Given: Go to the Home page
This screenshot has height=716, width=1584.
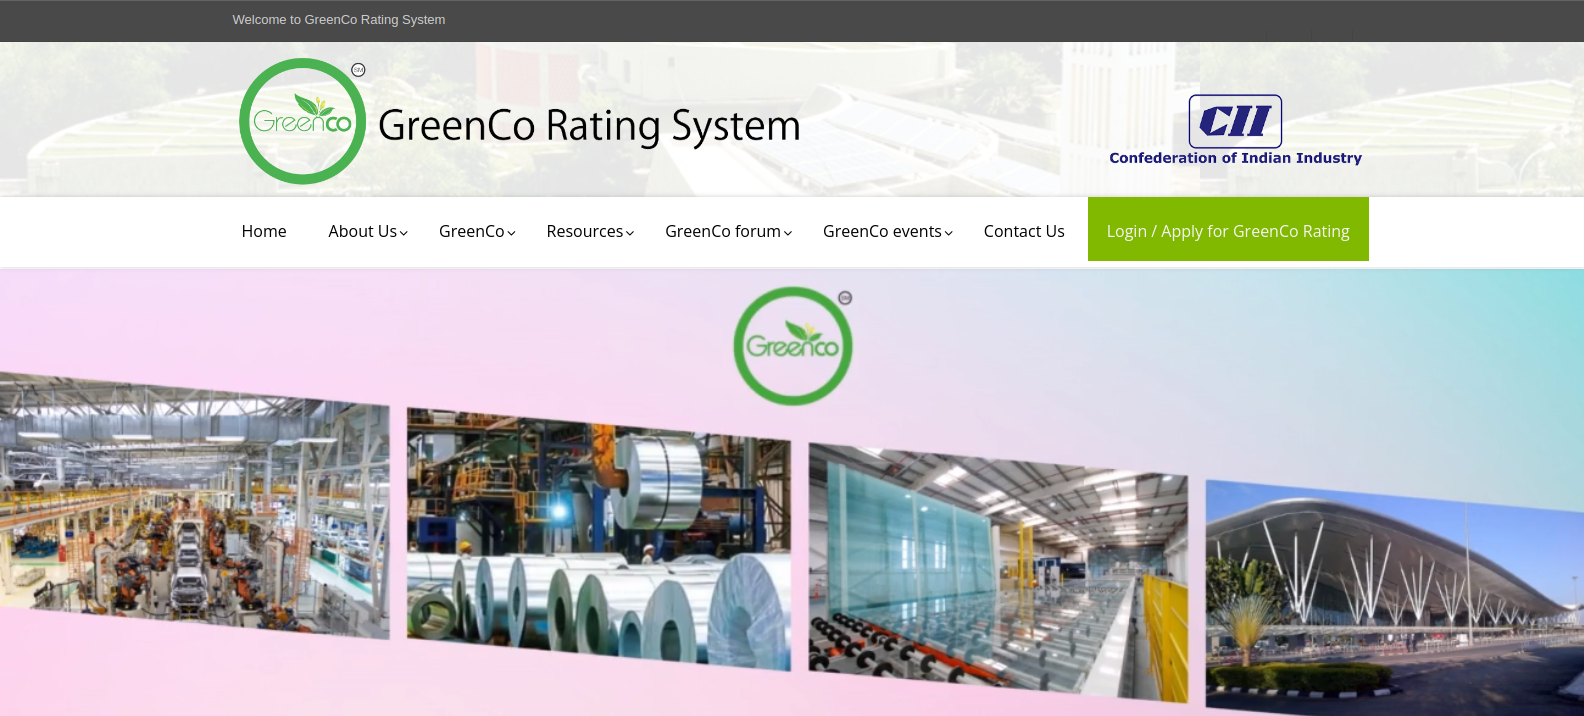Looking at the screenshot, I should click(264, 231).
